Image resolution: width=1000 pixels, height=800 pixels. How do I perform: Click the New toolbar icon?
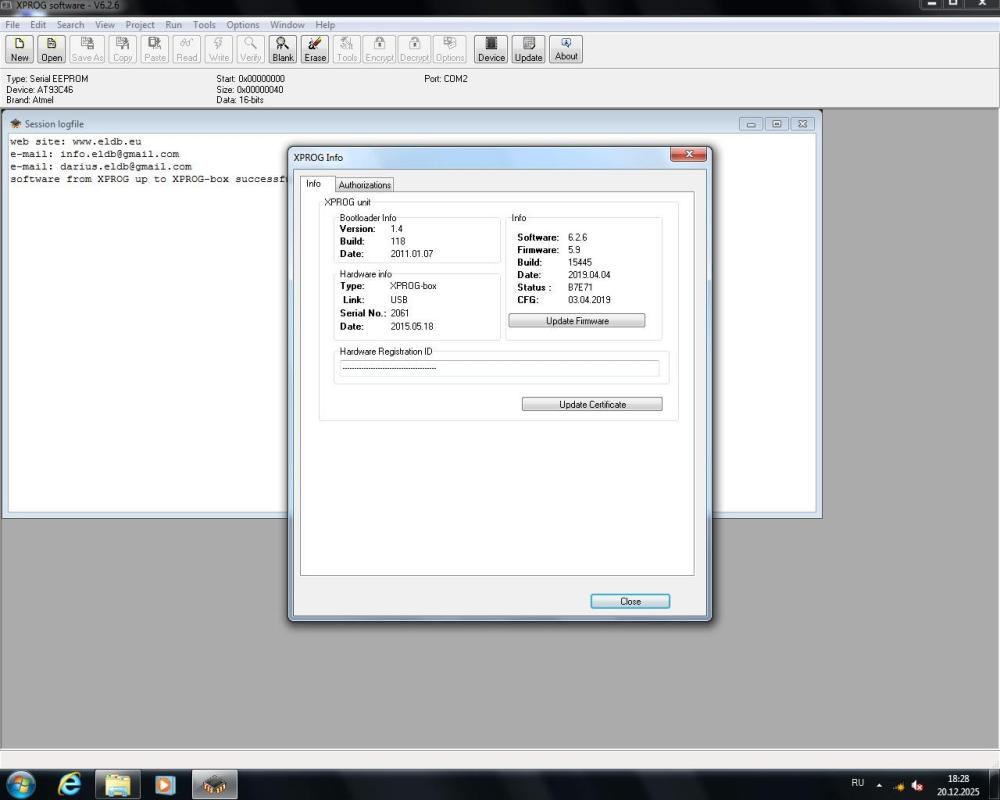pyautogui.click(x=20, y=49)
